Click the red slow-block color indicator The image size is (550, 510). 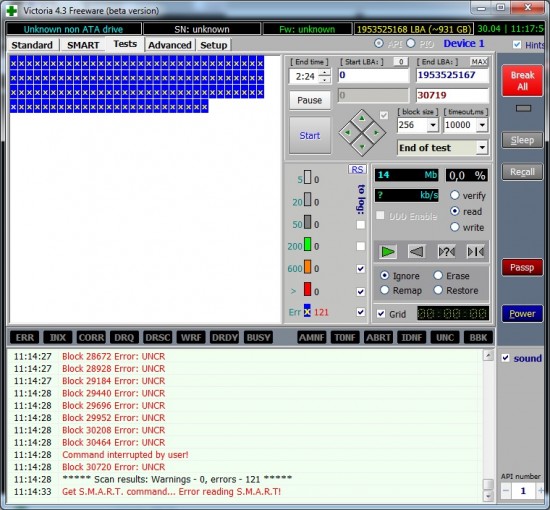click(x=307, y=289)
